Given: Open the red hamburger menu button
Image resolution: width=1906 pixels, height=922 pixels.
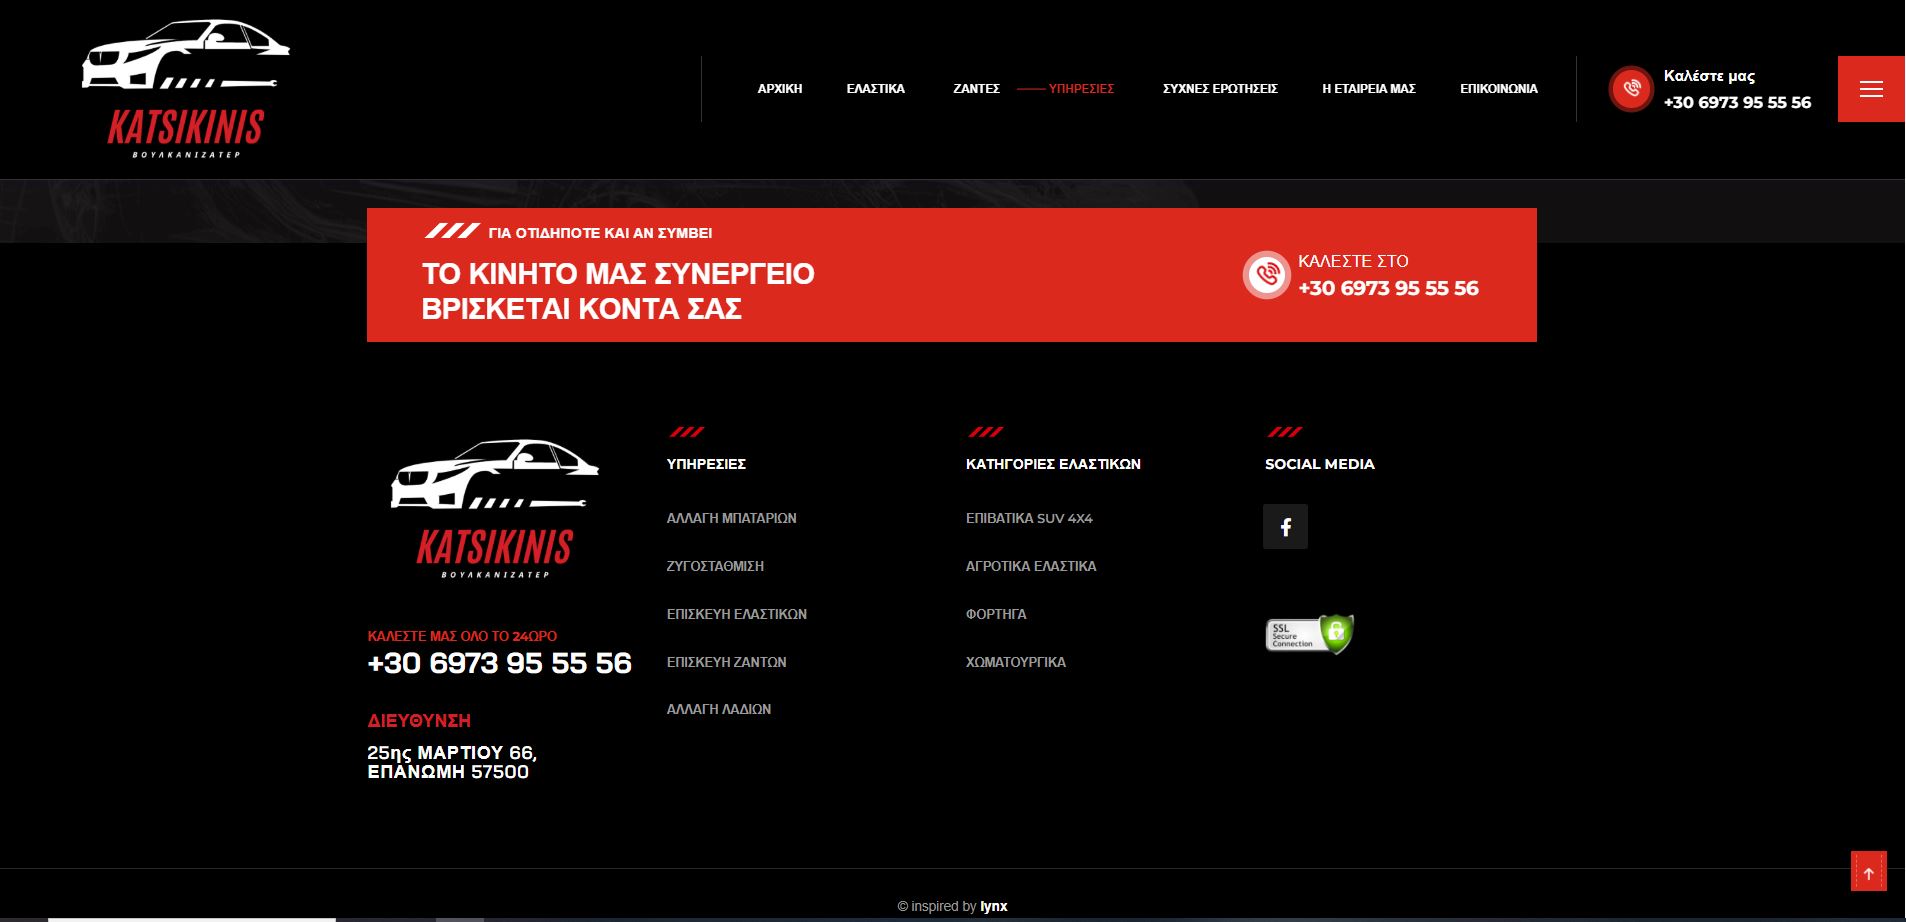Looking at the screenshot, I should click(1871, 89).
